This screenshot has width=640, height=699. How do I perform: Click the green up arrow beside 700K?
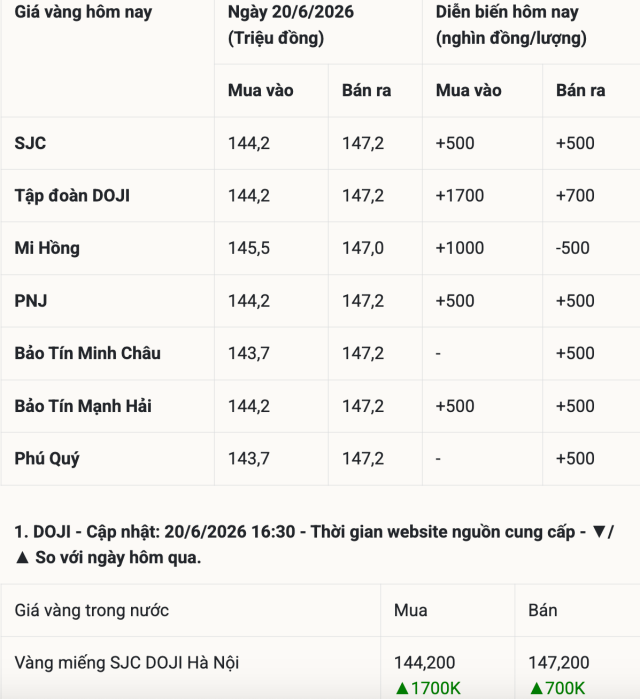point(536,689)
